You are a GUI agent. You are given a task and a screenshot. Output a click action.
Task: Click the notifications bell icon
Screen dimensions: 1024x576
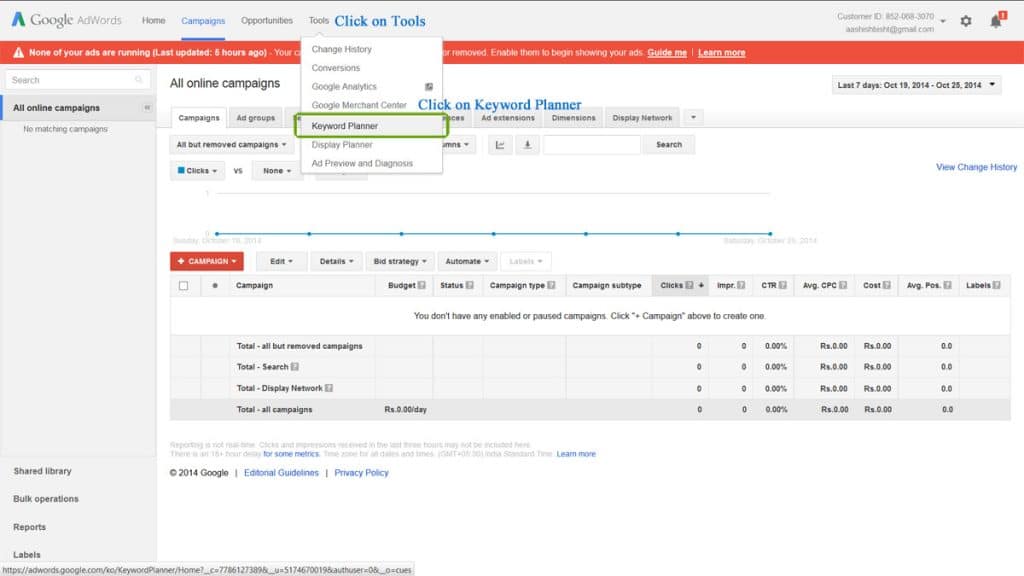995,20
